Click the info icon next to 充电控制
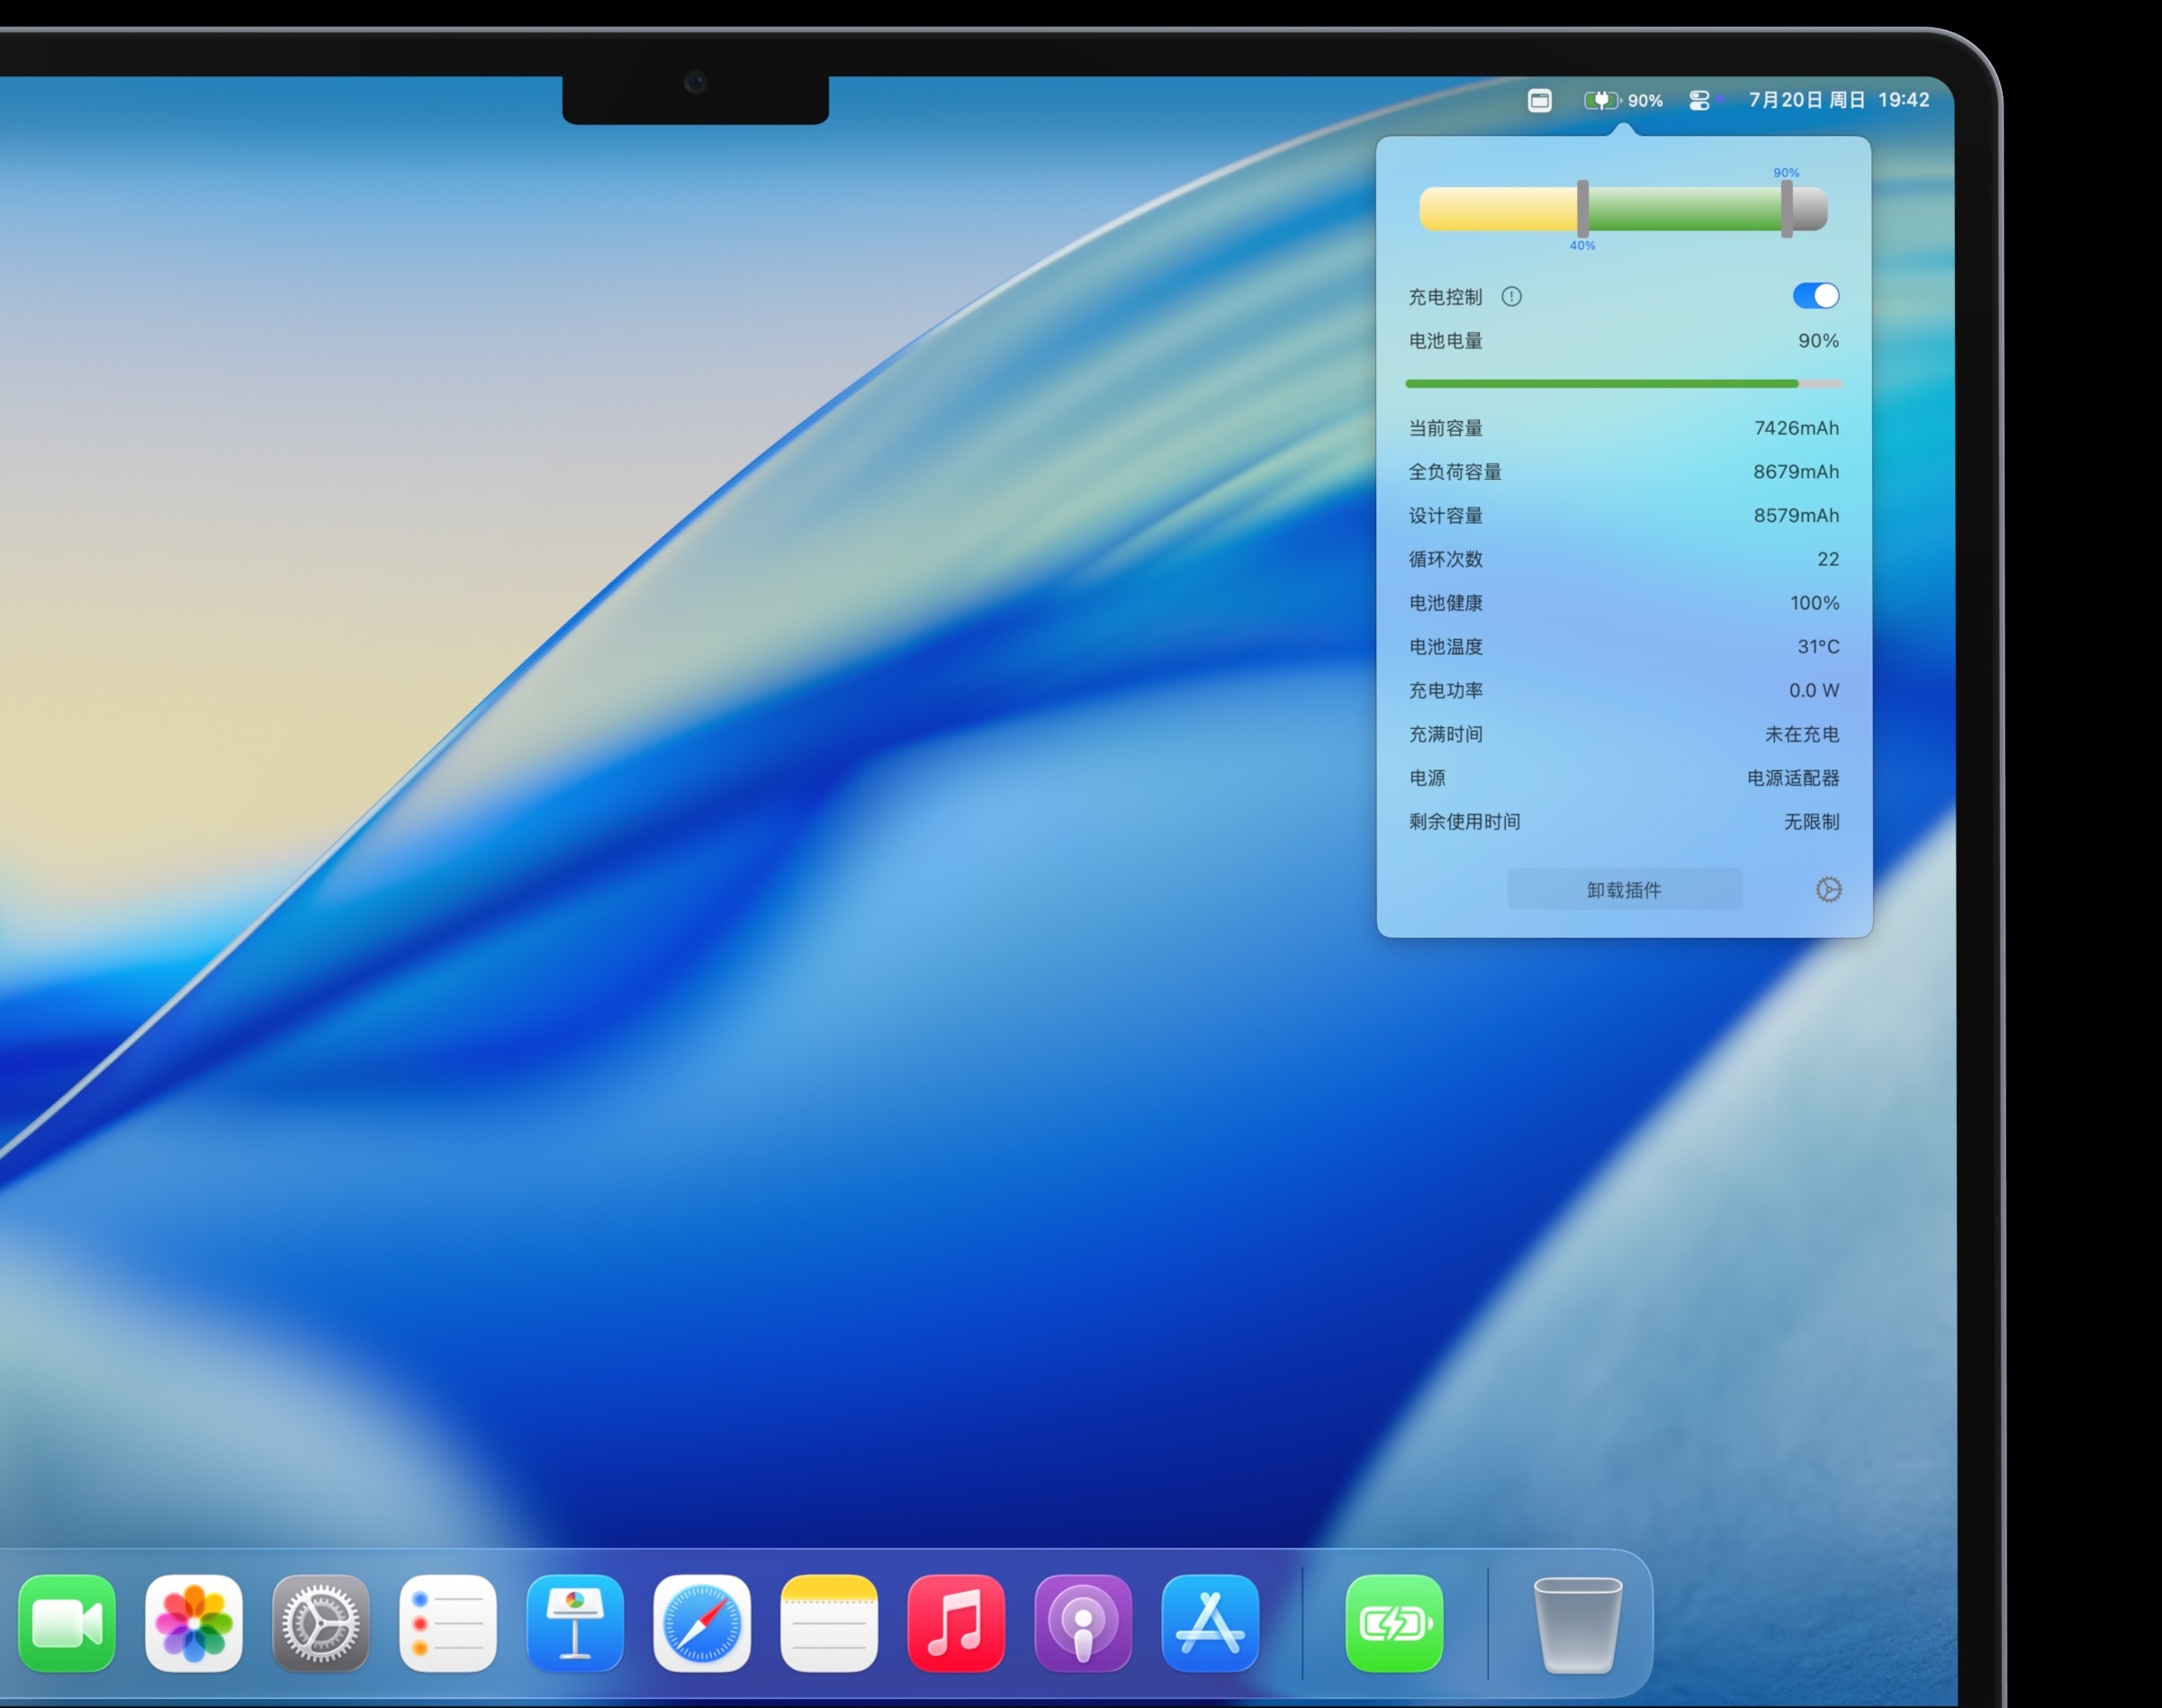2162x1708 pixels. tap(1511, 297)
